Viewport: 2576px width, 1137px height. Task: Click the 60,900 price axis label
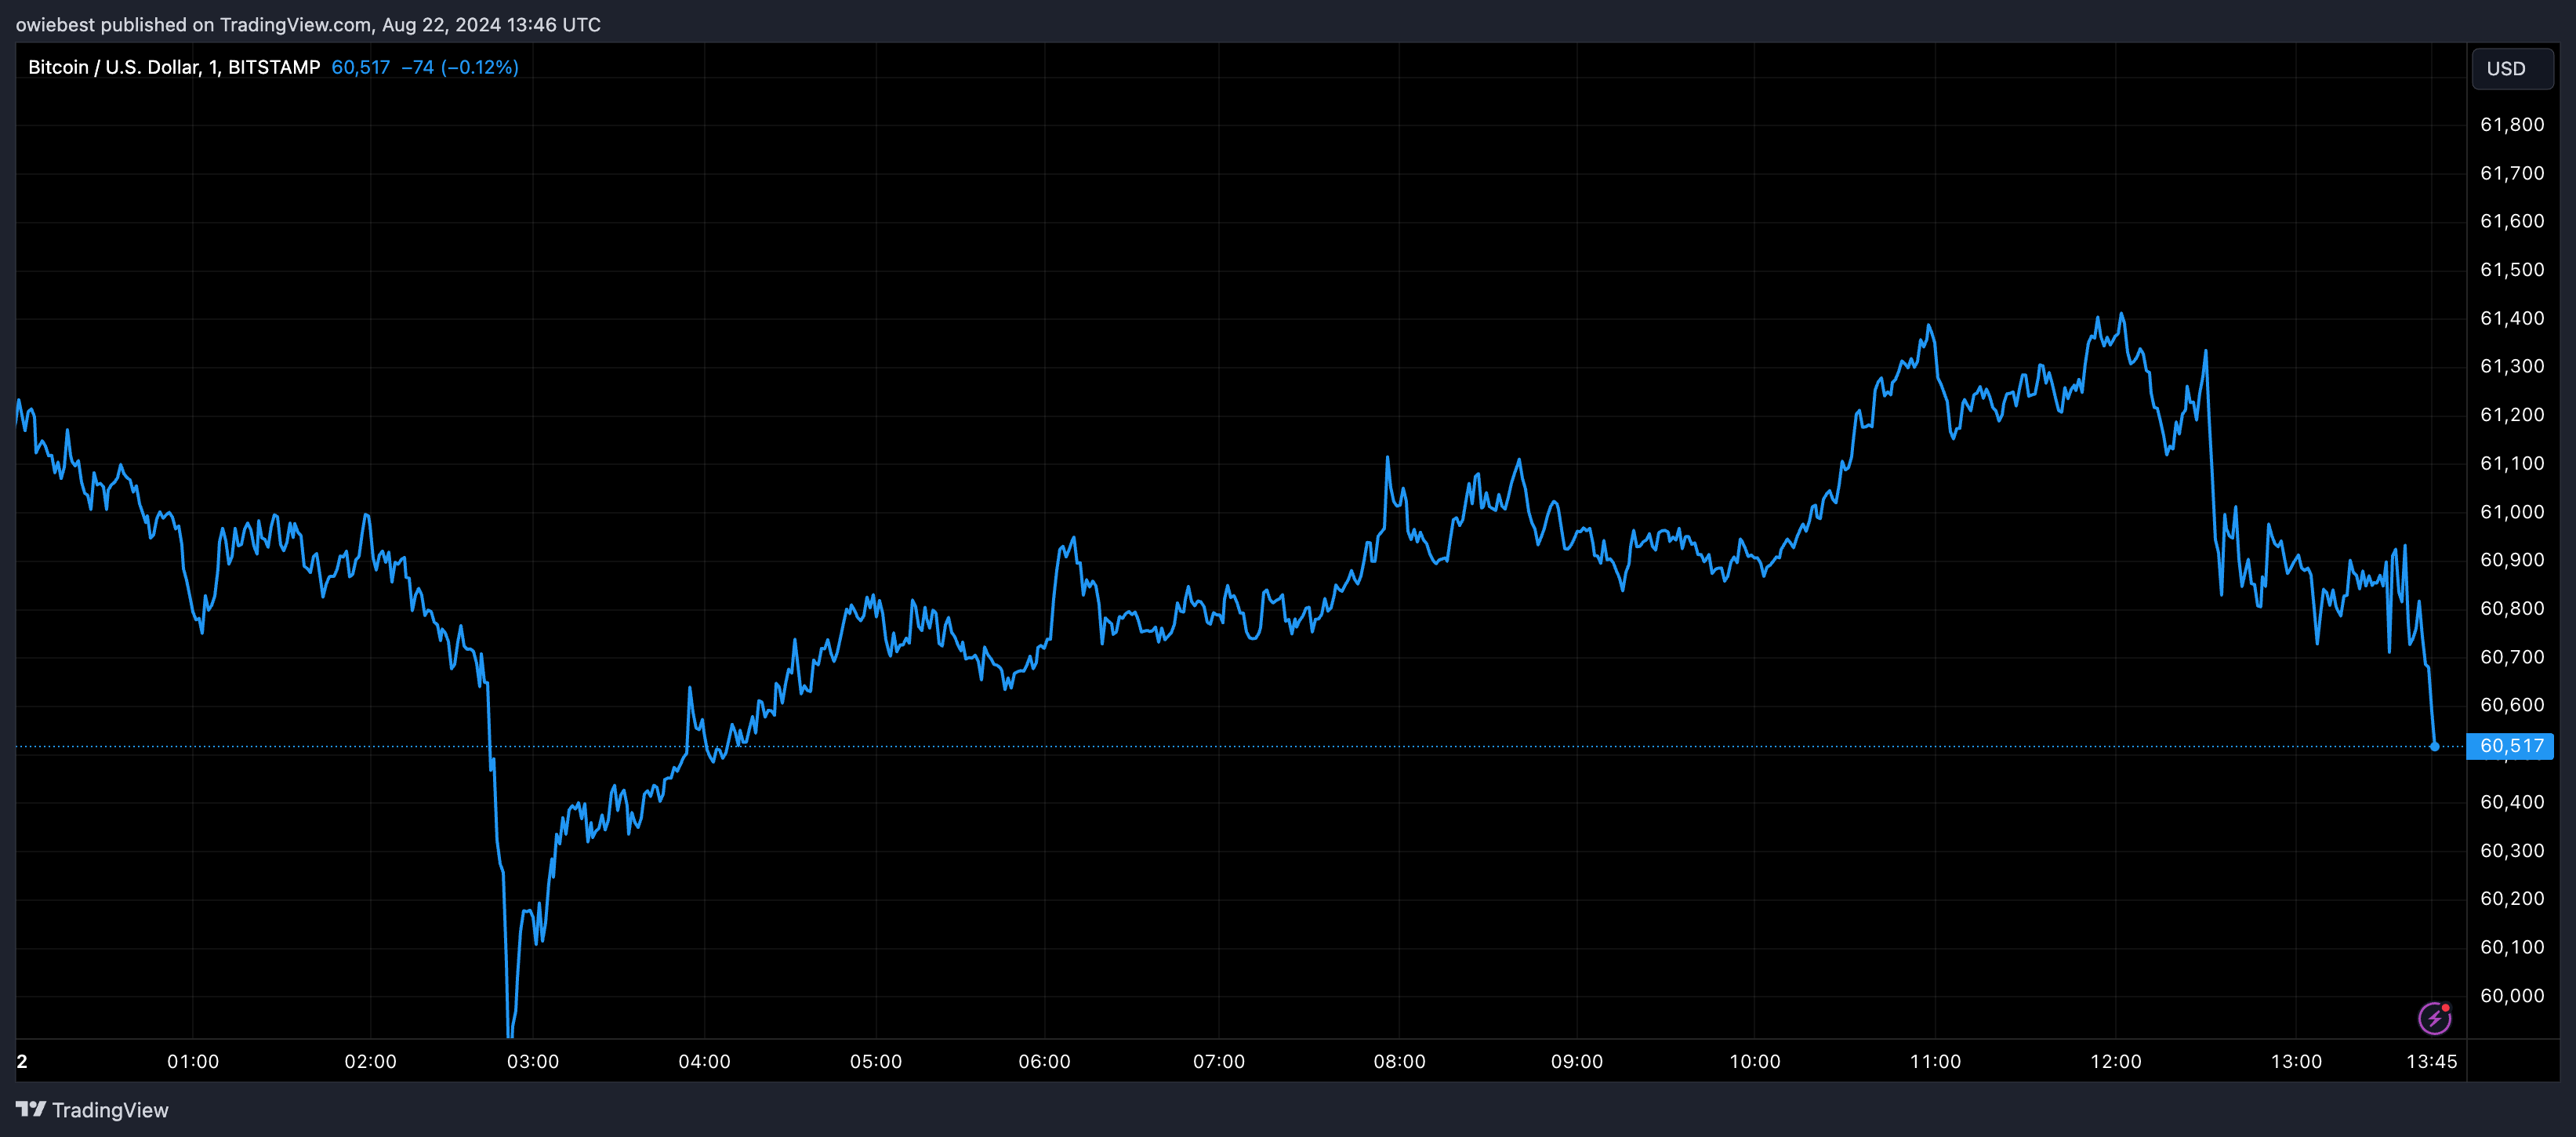(2512, 560)
